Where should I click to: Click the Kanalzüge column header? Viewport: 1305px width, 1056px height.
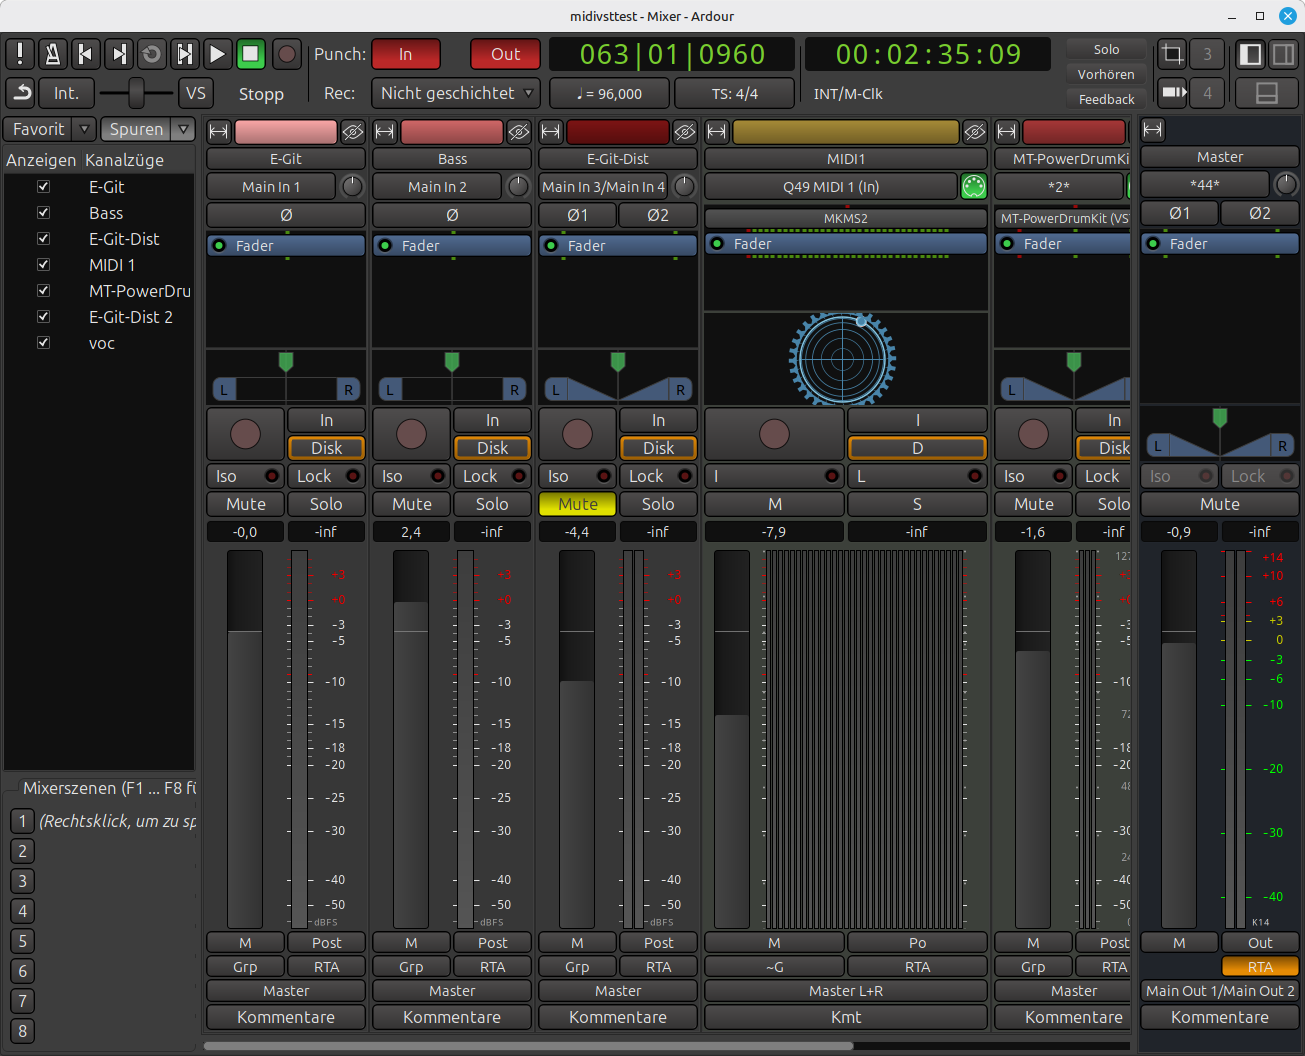click(124, 160)
